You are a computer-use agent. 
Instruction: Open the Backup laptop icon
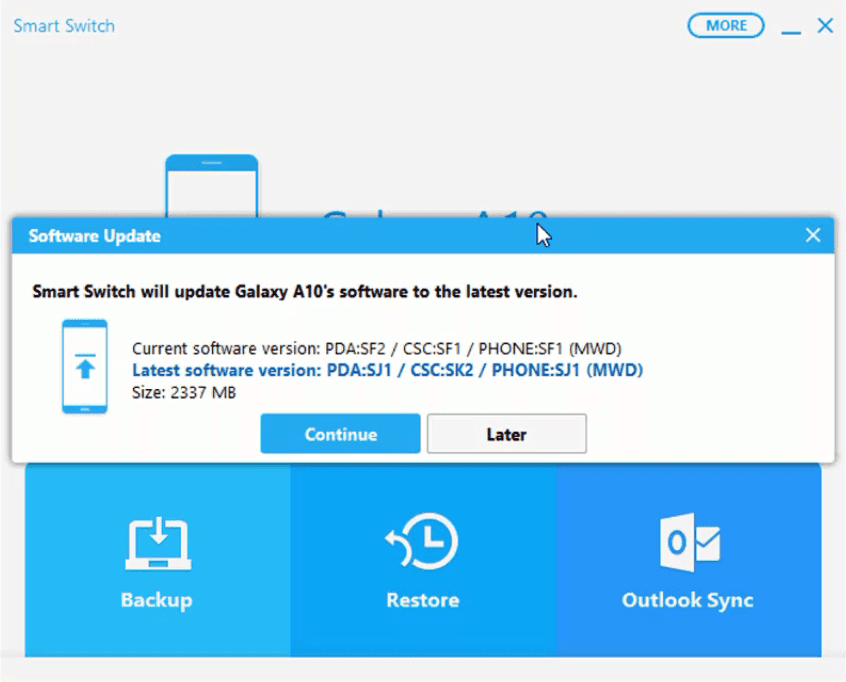158,543
